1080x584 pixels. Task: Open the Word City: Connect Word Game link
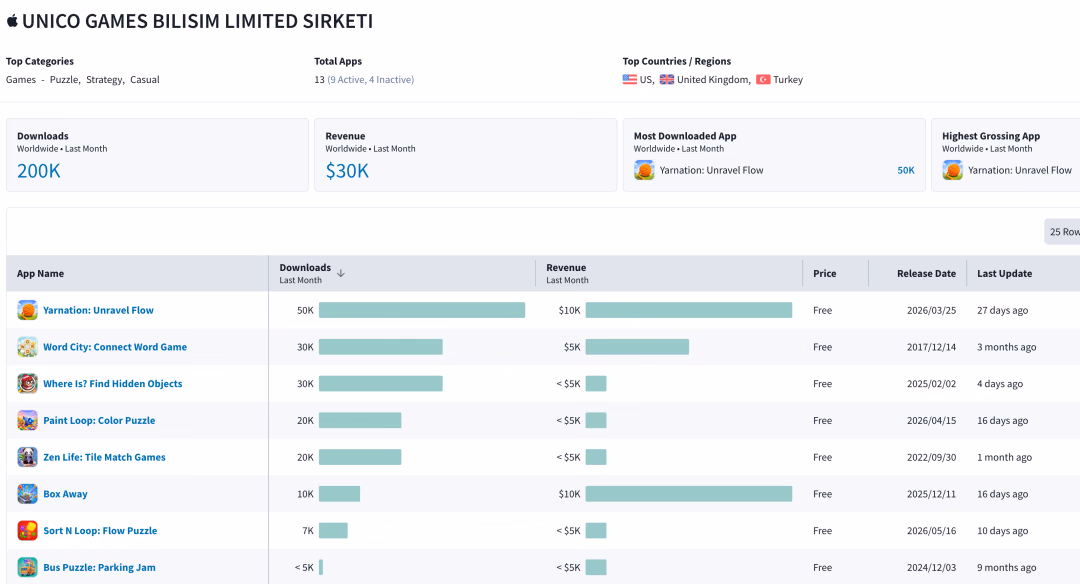click(x=115, y=347)
